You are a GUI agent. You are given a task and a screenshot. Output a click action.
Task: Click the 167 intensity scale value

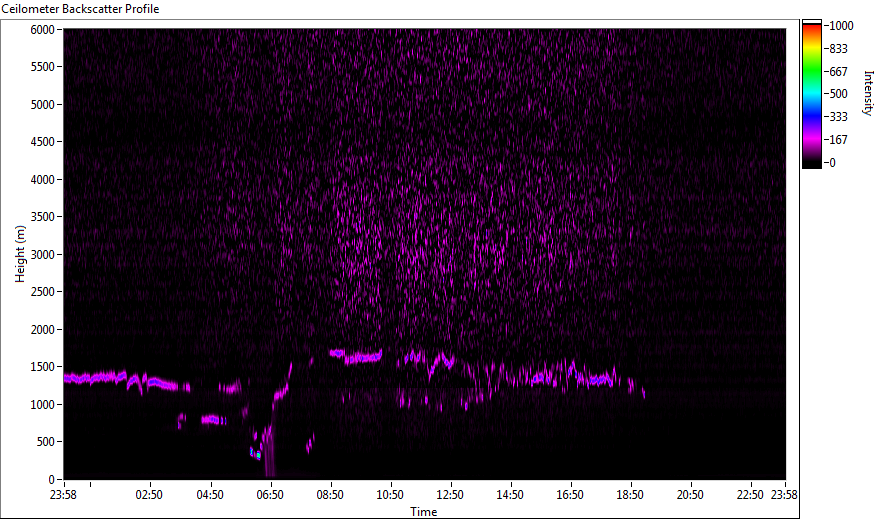tap(838, 140)
